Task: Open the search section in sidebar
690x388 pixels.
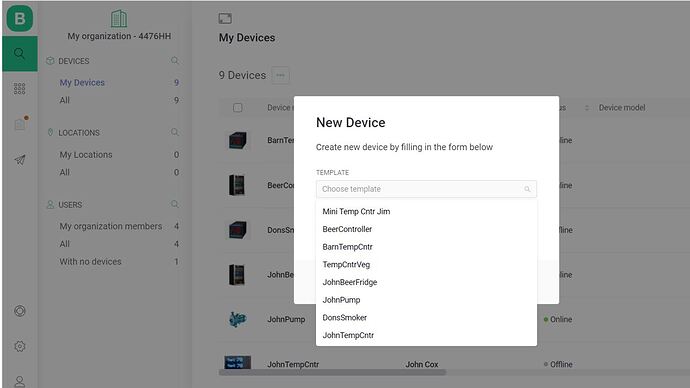Action: coord(20,54)
